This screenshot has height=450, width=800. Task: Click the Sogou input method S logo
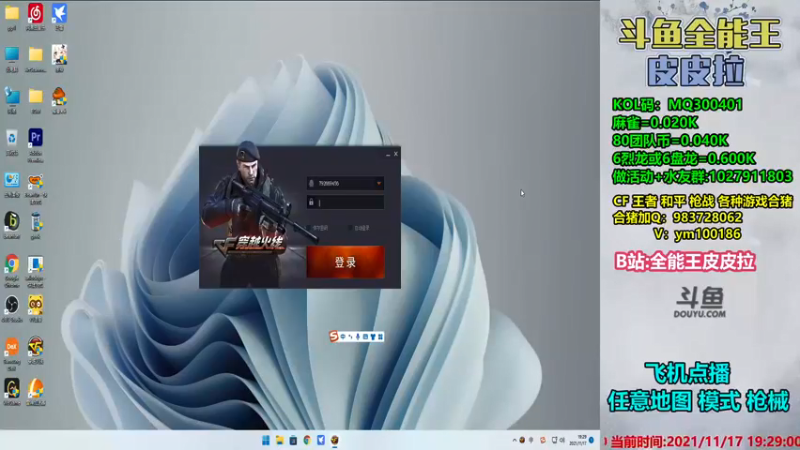tap(334, 336)
